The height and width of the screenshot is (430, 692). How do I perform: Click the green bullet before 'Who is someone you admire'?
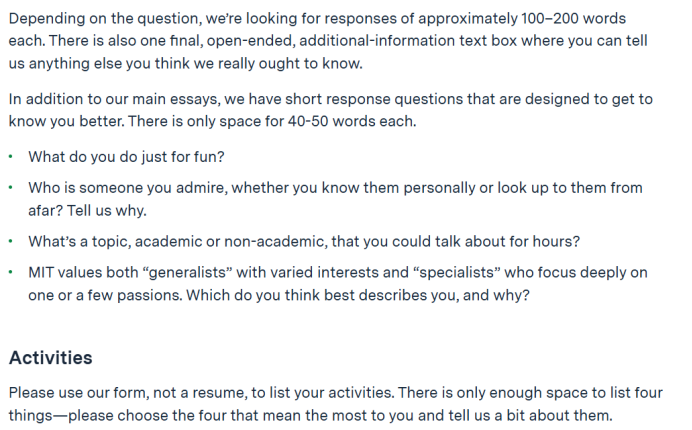click(11, 188)
